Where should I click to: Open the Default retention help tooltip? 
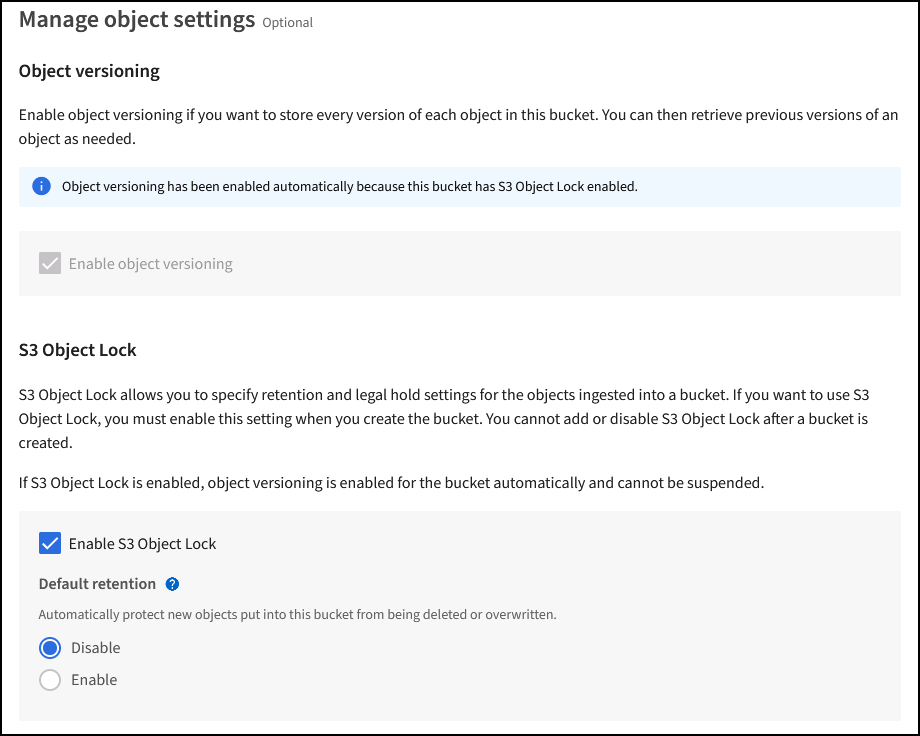(x=171, y=583)
